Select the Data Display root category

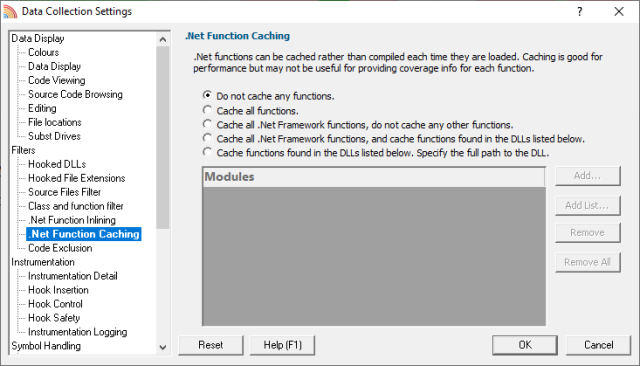point(38,38)
